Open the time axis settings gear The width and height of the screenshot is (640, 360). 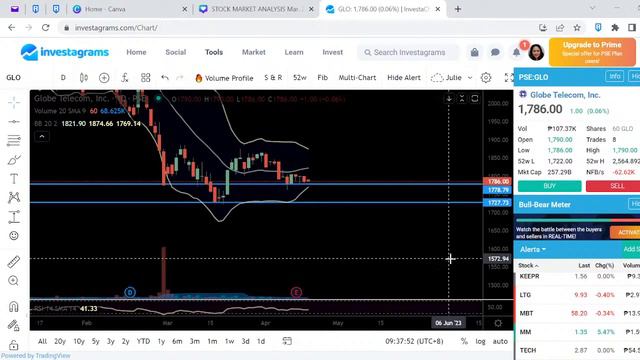[x=498, y=323]
